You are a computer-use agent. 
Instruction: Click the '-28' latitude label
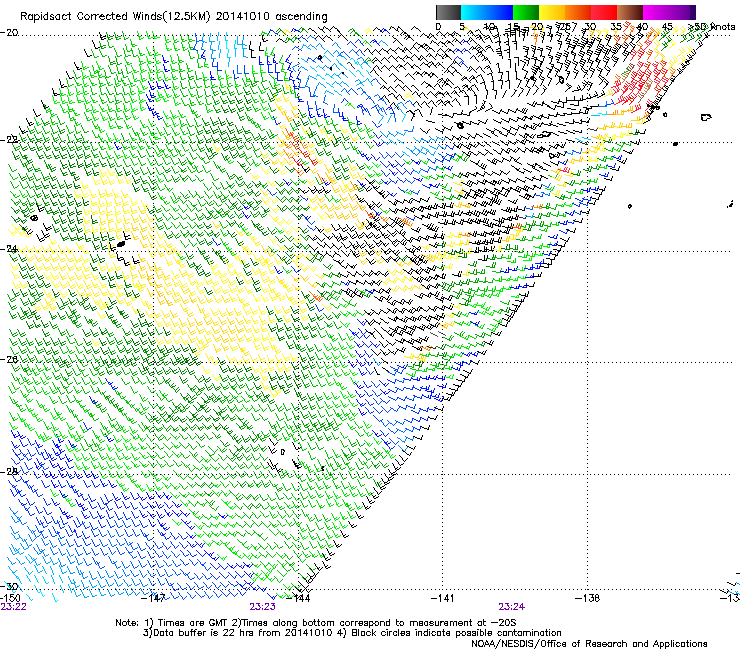(9, 472)
